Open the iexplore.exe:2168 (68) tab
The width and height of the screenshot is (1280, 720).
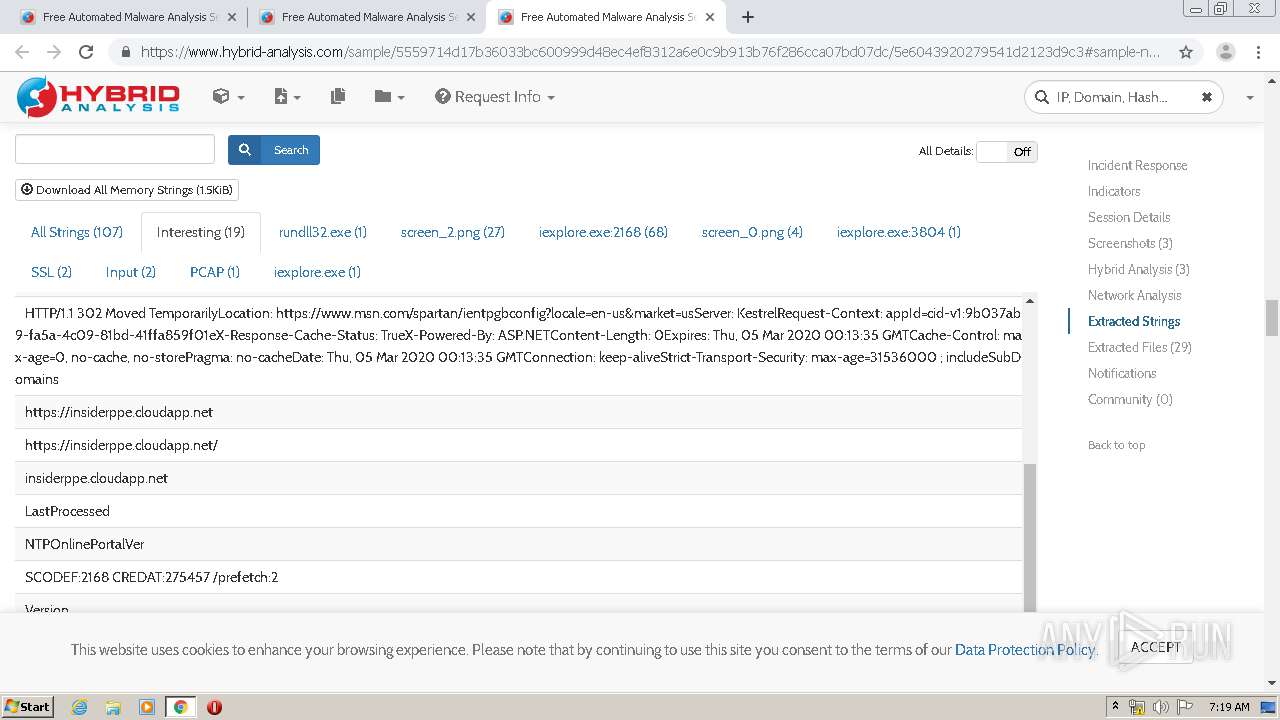(x=603, y=232)
